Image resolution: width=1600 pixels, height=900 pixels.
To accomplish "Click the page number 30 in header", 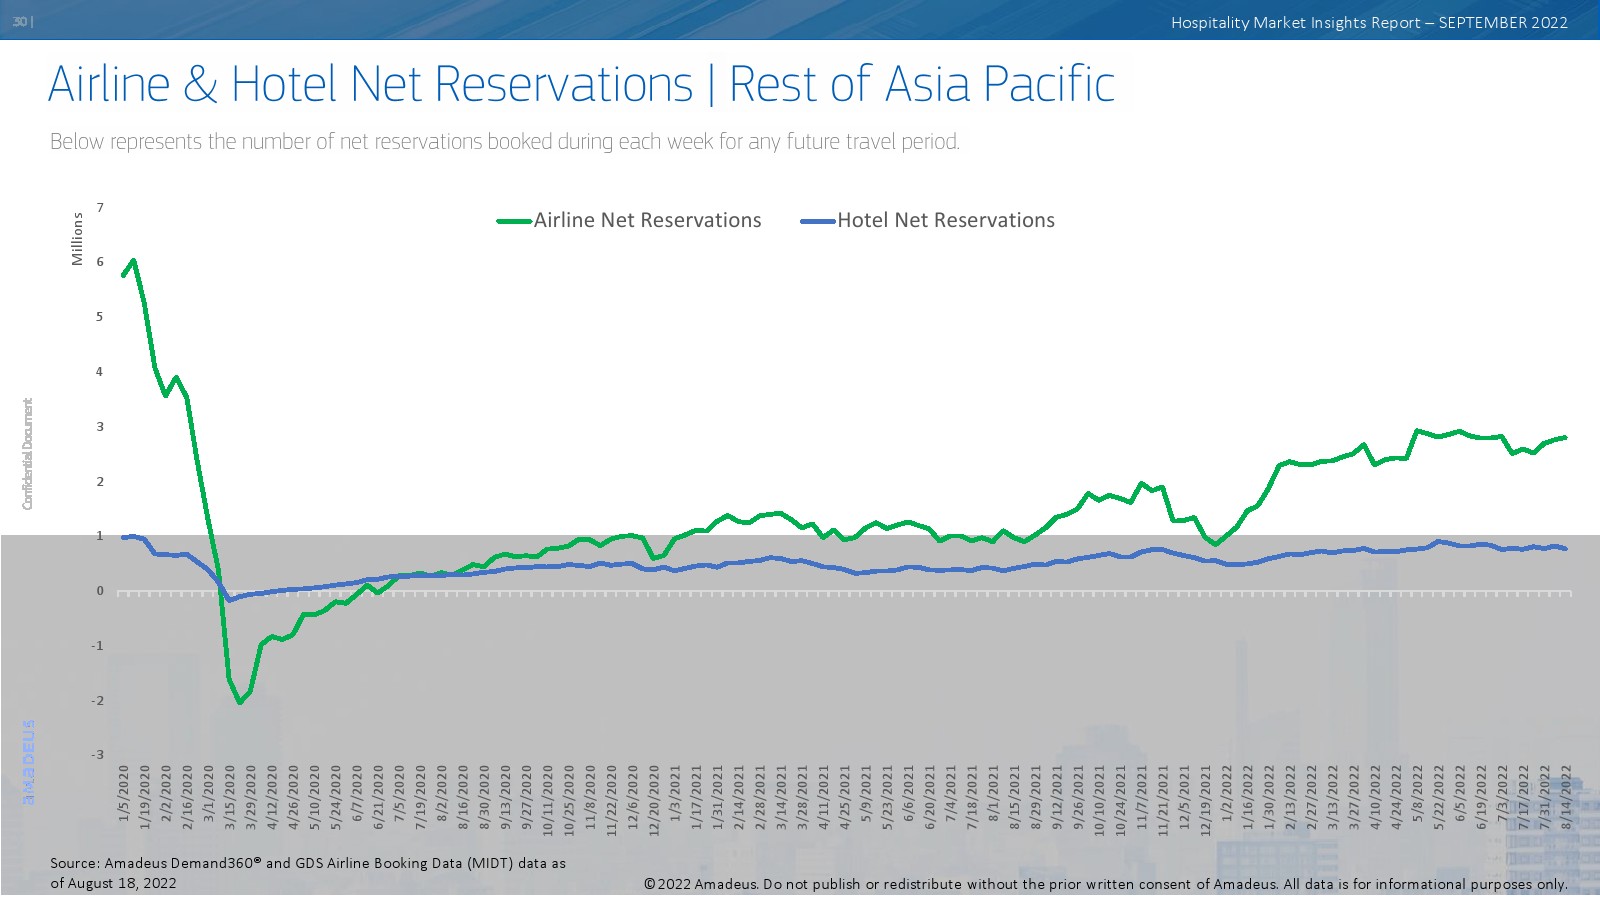I will point(21,22).
